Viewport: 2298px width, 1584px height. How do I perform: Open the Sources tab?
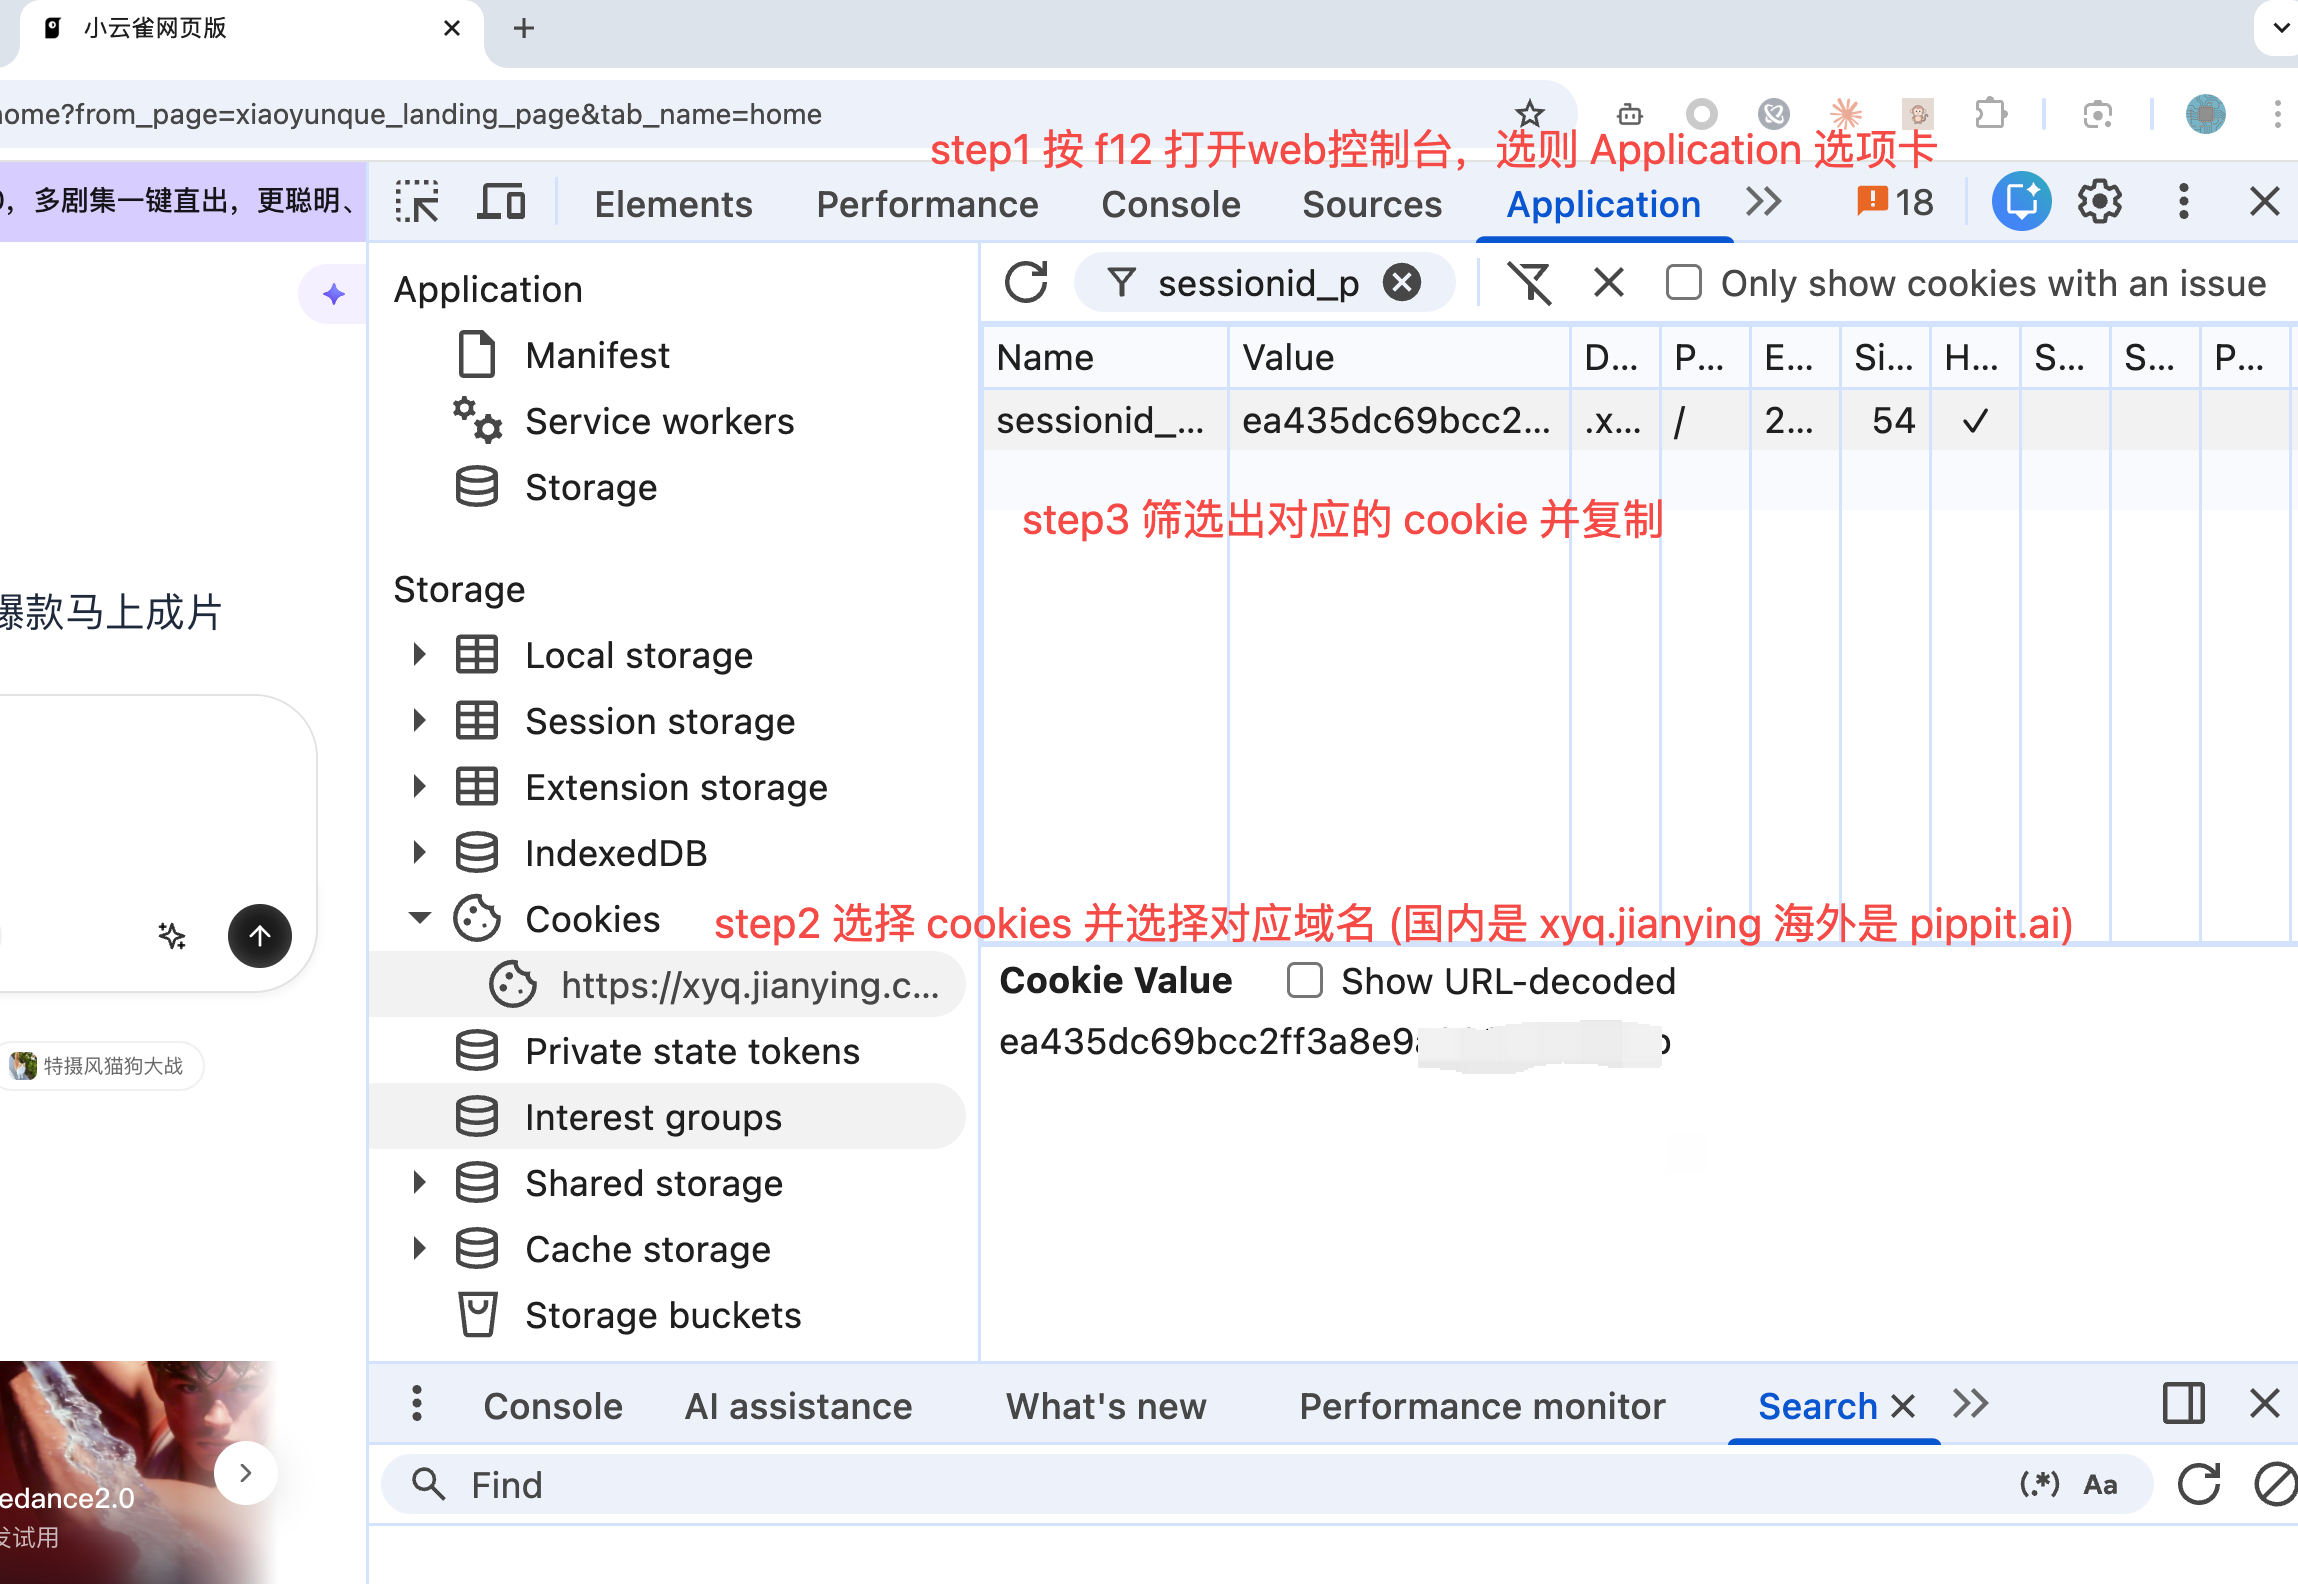(1371, 204)
